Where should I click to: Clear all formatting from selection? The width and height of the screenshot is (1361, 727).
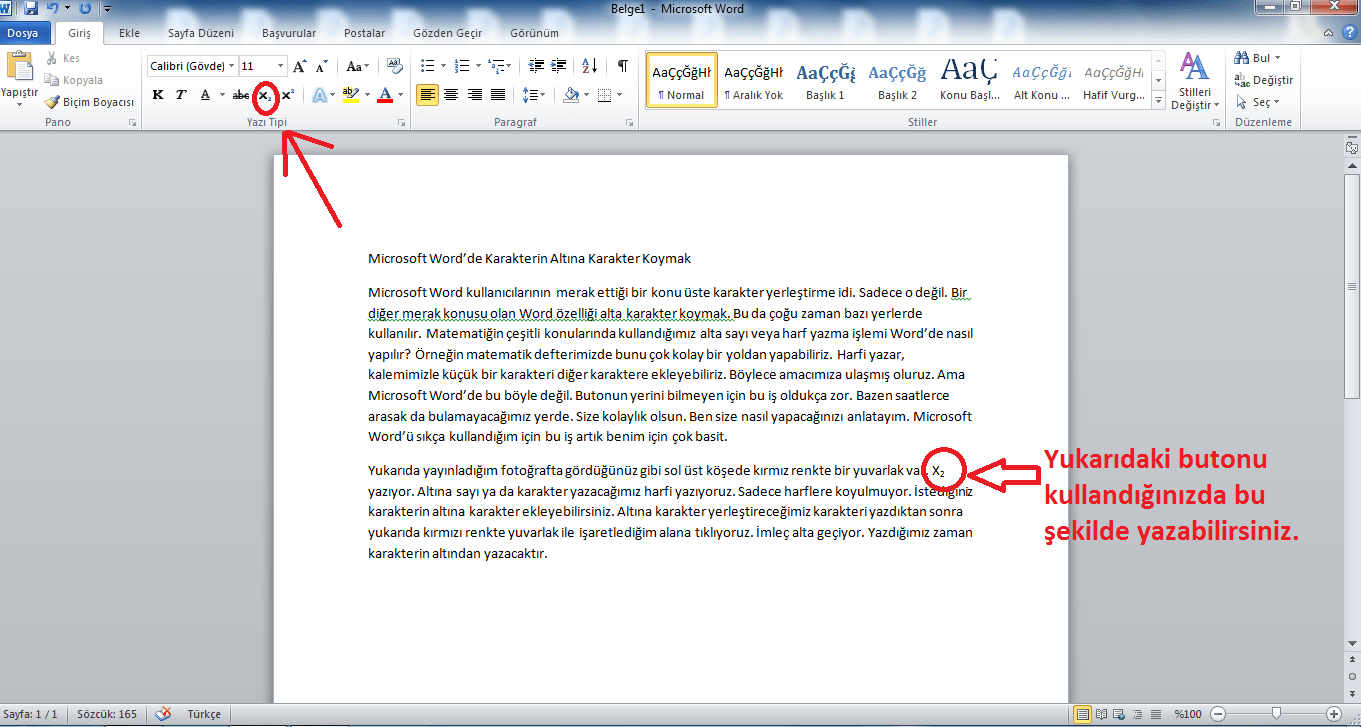tap(394, 67)
